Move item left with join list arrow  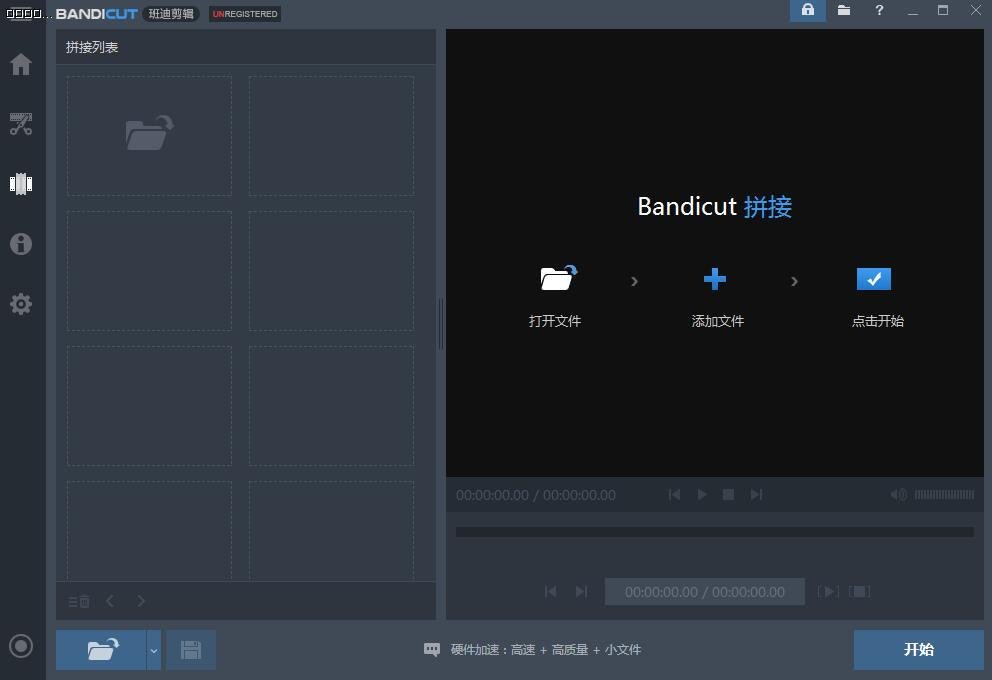point(110,601)
